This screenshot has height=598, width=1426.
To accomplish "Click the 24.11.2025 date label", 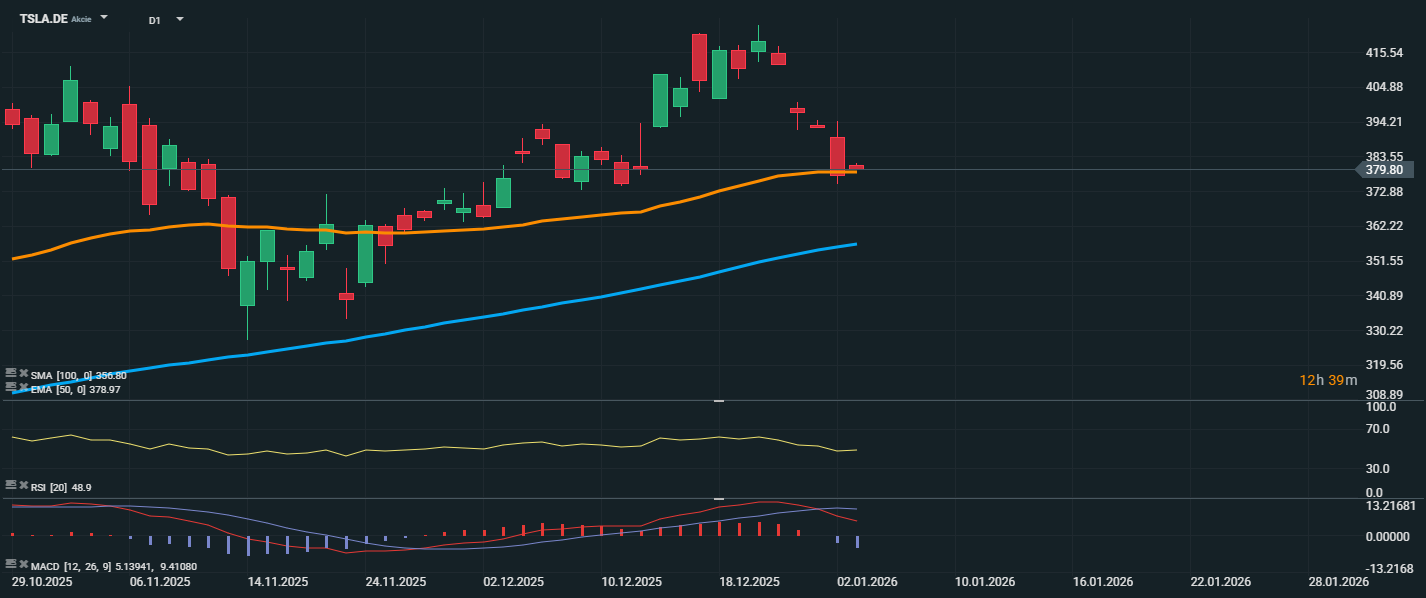I will tap(396, 582).
